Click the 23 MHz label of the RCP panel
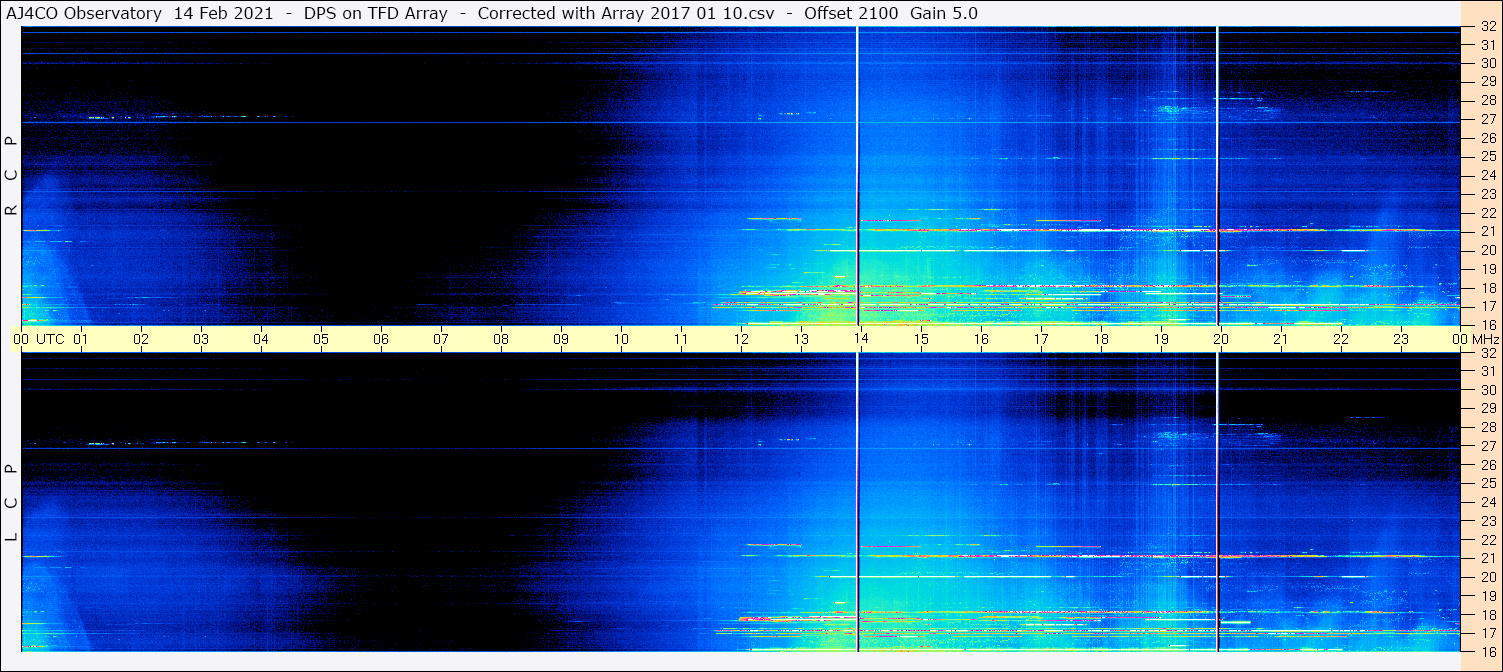 (x=1488, y=194)
